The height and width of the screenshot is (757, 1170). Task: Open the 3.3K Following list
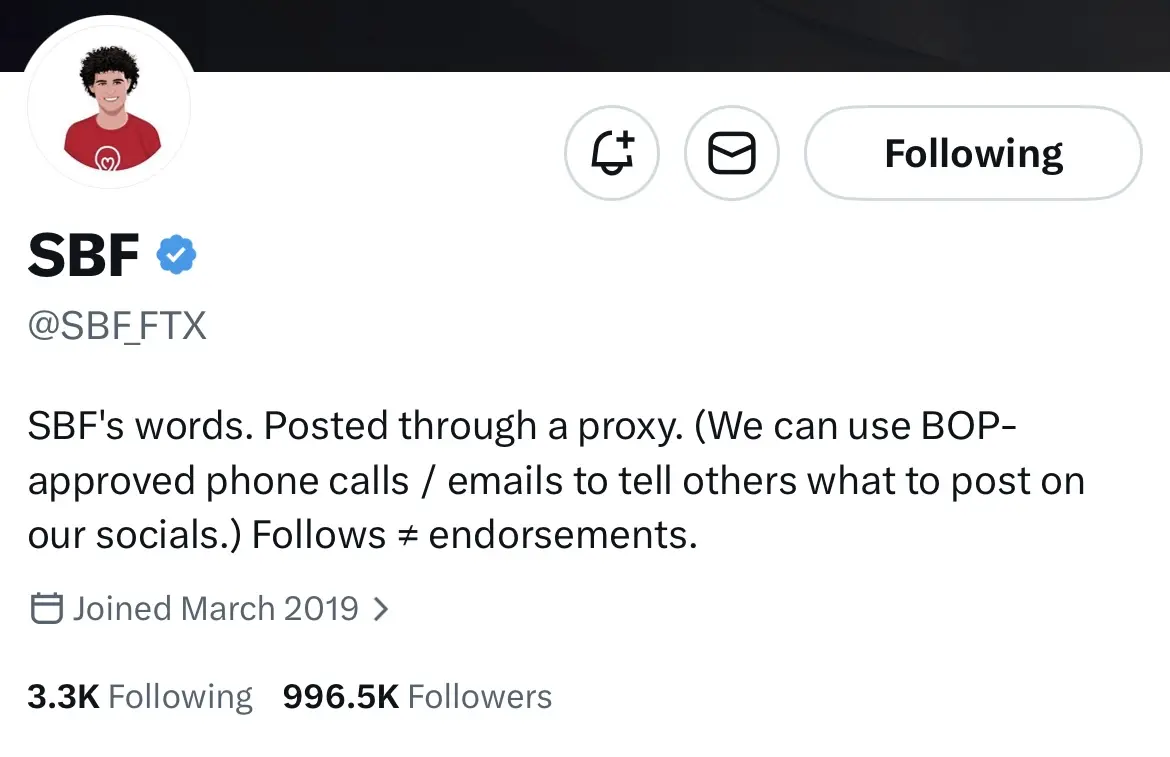pos(140,696)
